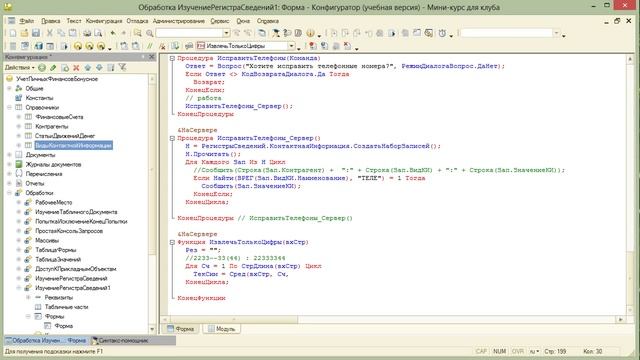Select Константы in the configuration tree
This screenshot has width=640, height=360.
pos(39,98)
